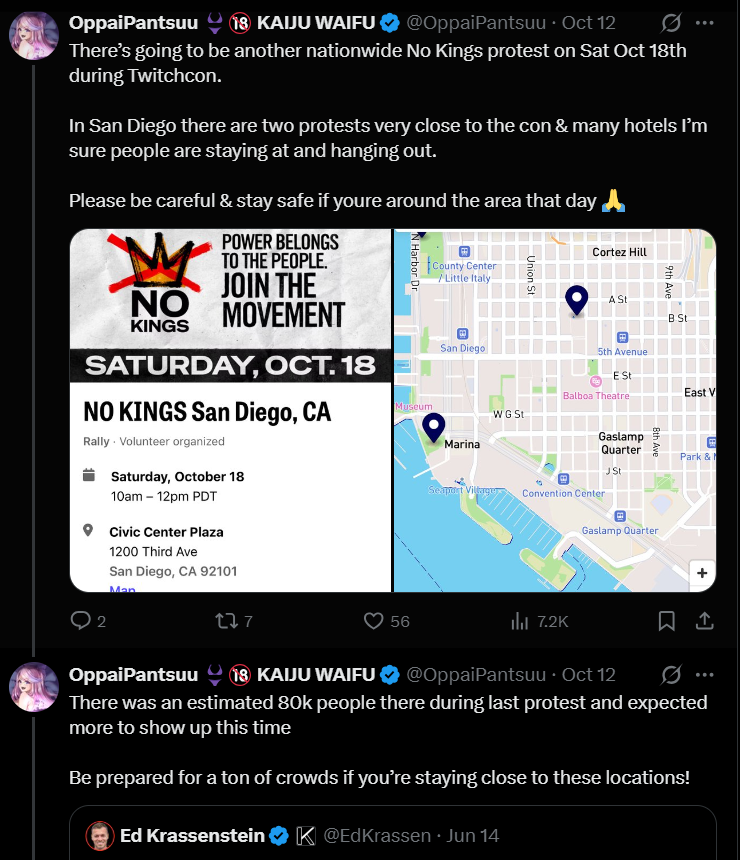Click the repost icon with 7 reposts
Screen dimensions: 740x860
pyautogui.click(x=227, y=621)
